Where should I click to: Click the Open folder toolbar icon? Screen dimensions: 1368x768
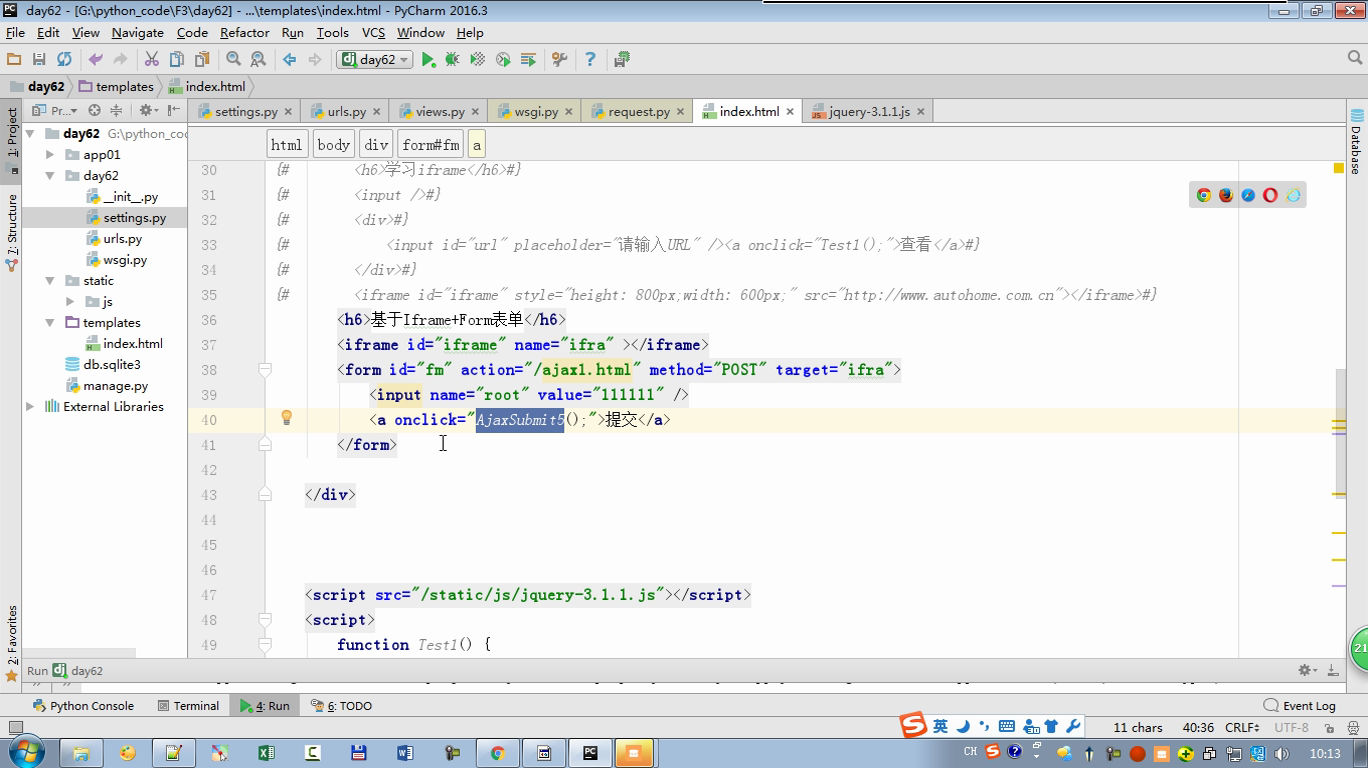point(14,60)
